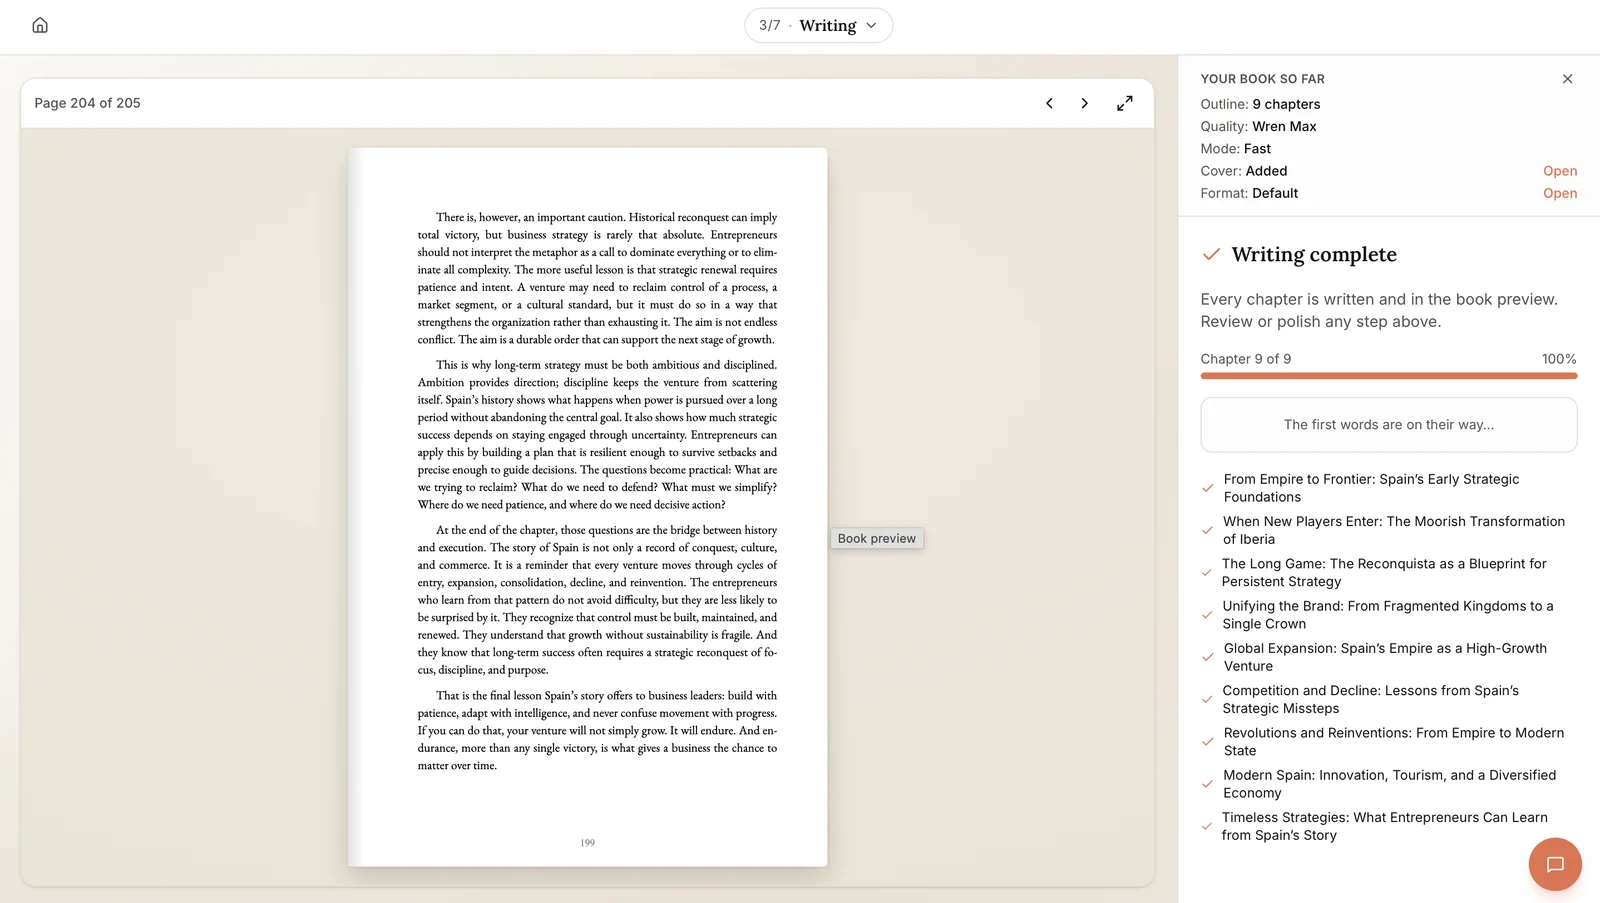Viewport: 1600px width, 903px height.
Task: Close the Your Book So Far panel
Action: [x=1567, y=79]
